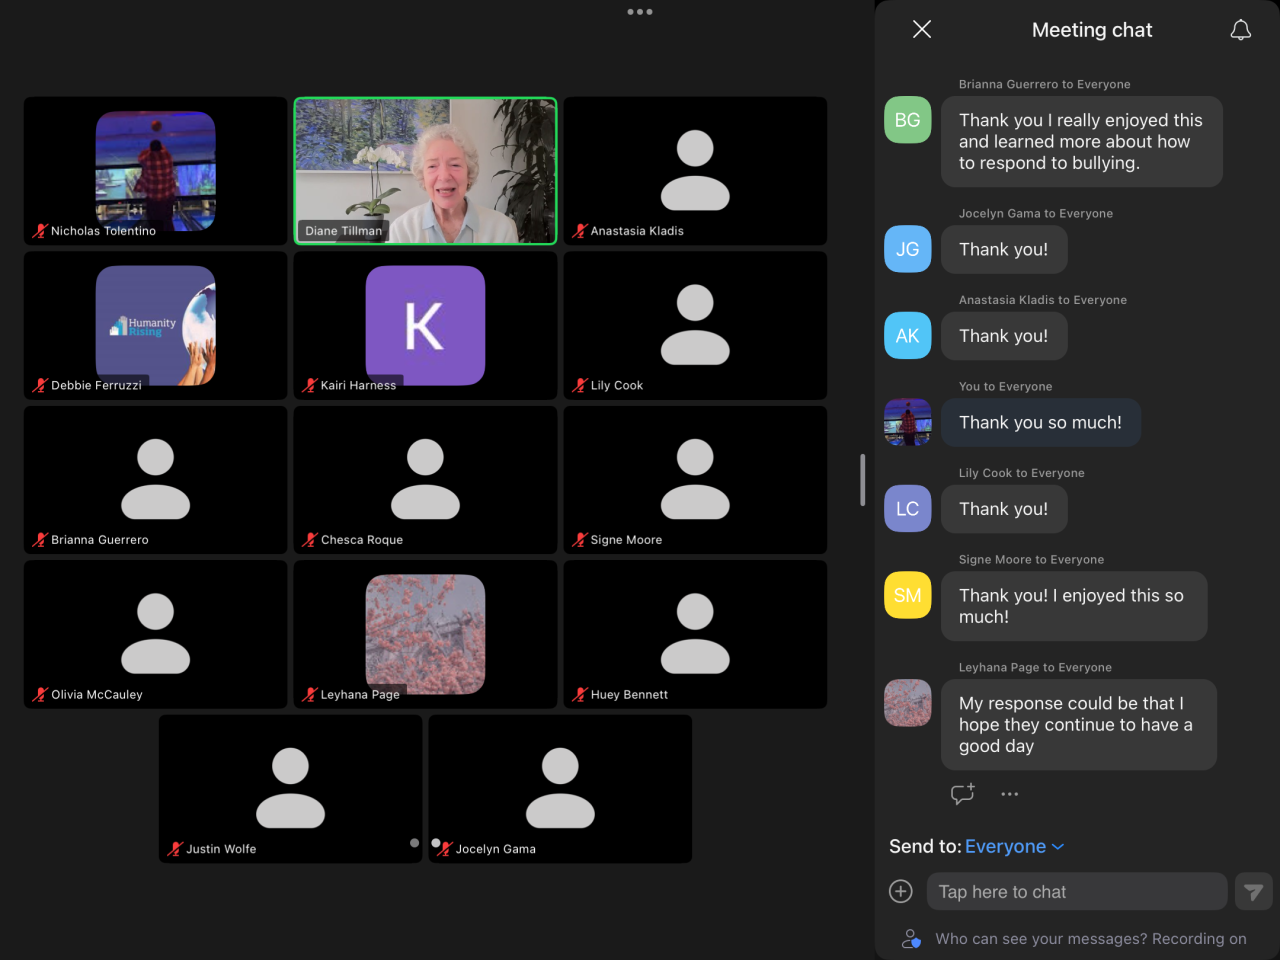The image size is (1280, 960).
Task: Select Diane Tillman's video tile
Action: coord(425,170)
